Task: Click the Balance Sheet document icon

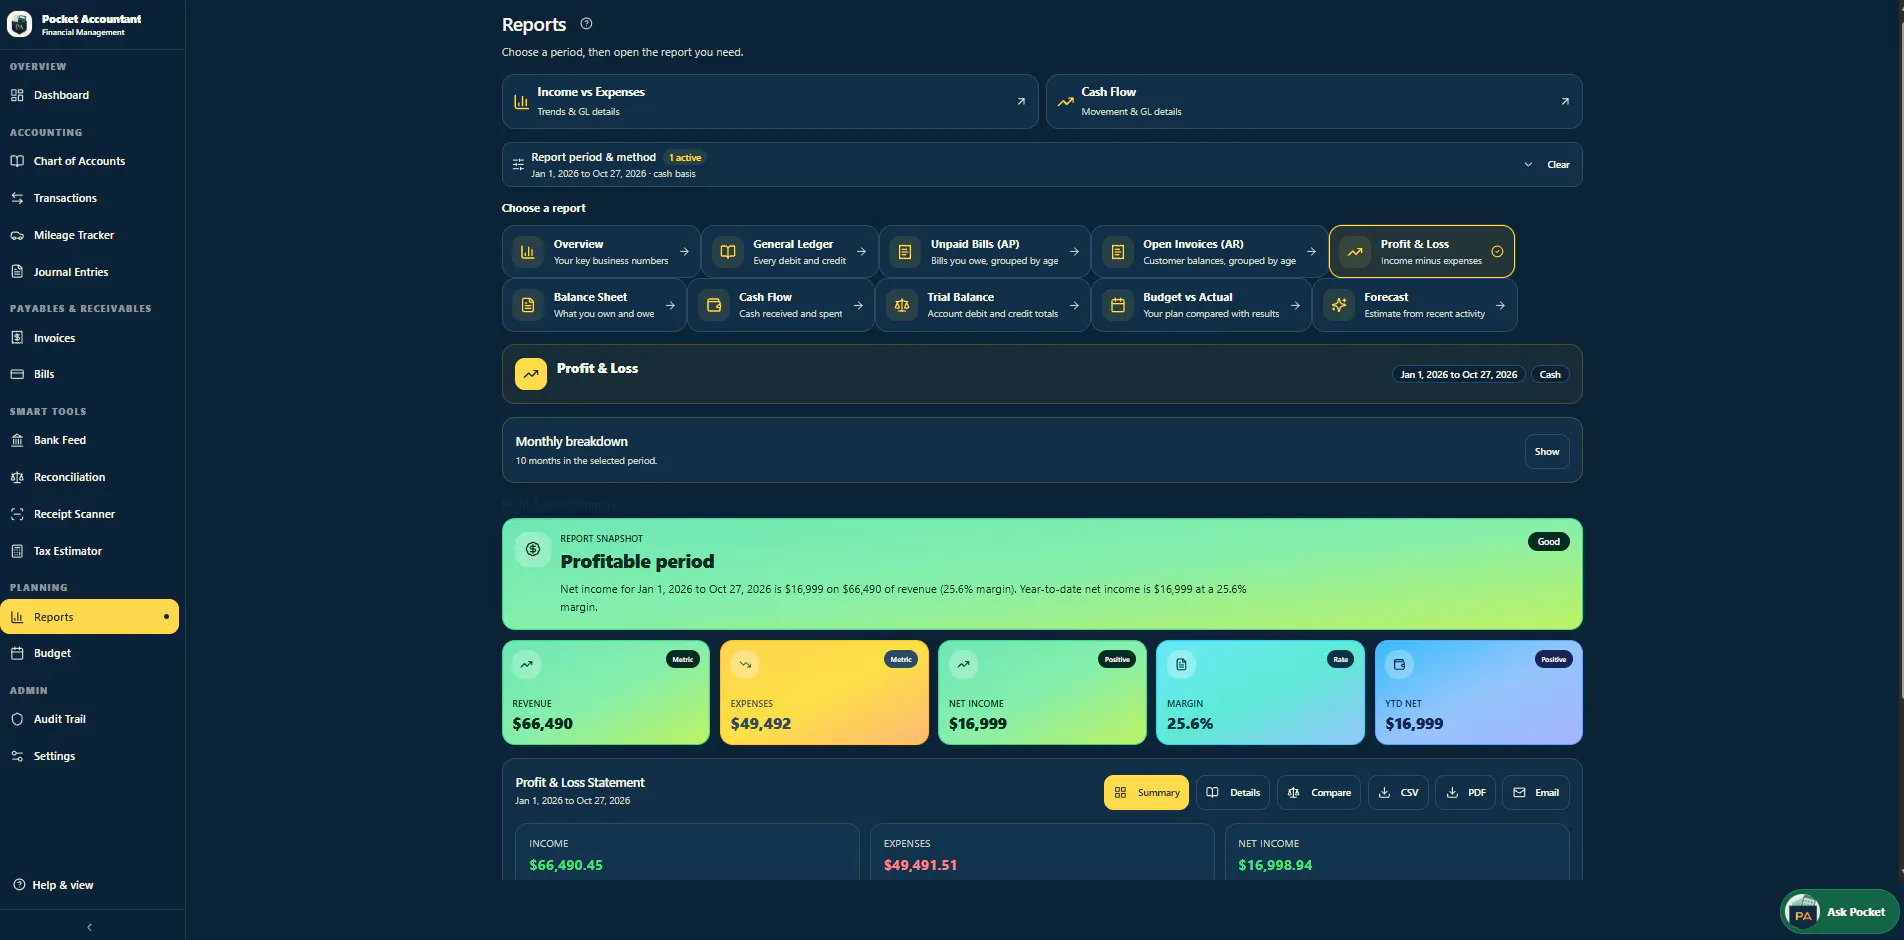Action: coord(528,305)
